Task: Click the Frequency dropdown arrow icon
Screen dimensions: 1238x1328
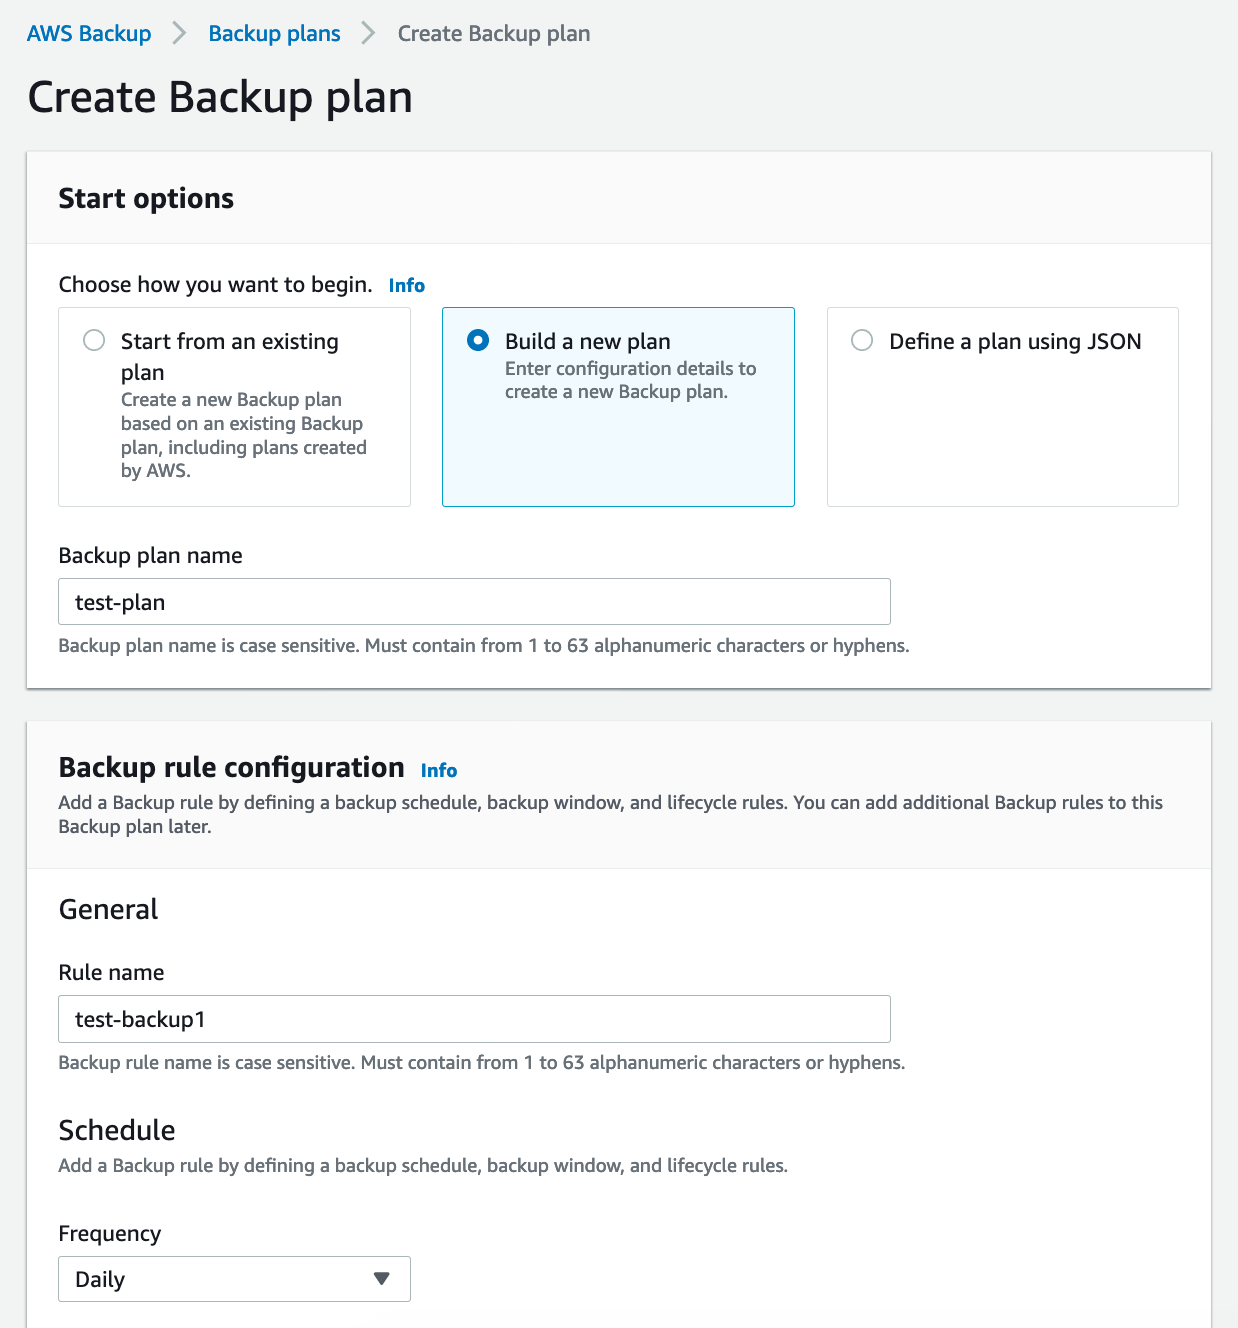Action: click(x=381, y=1279)
